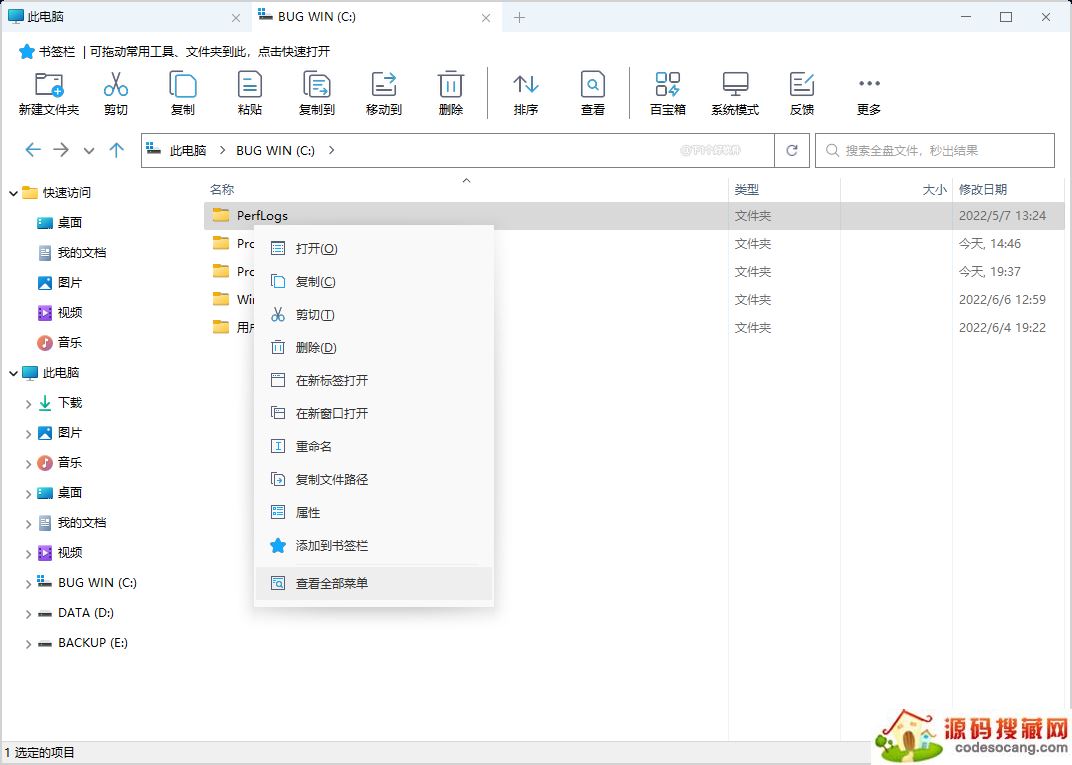Open a new tab with the plus button
The width and height of the screenshot is (1072, 765).
click(x=520, y=17)
